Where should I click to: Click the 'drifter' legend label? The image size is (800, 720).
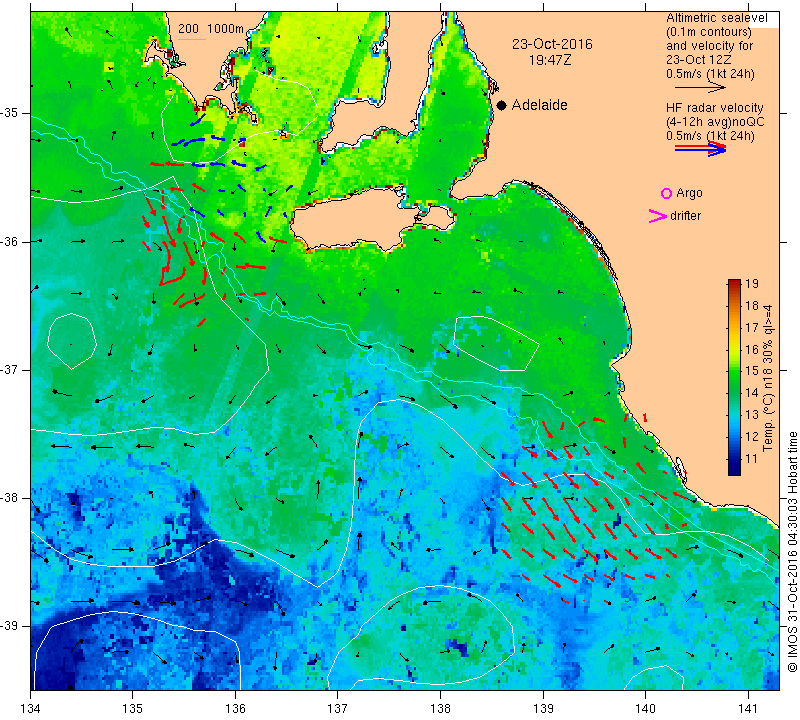tap(685, 216)
